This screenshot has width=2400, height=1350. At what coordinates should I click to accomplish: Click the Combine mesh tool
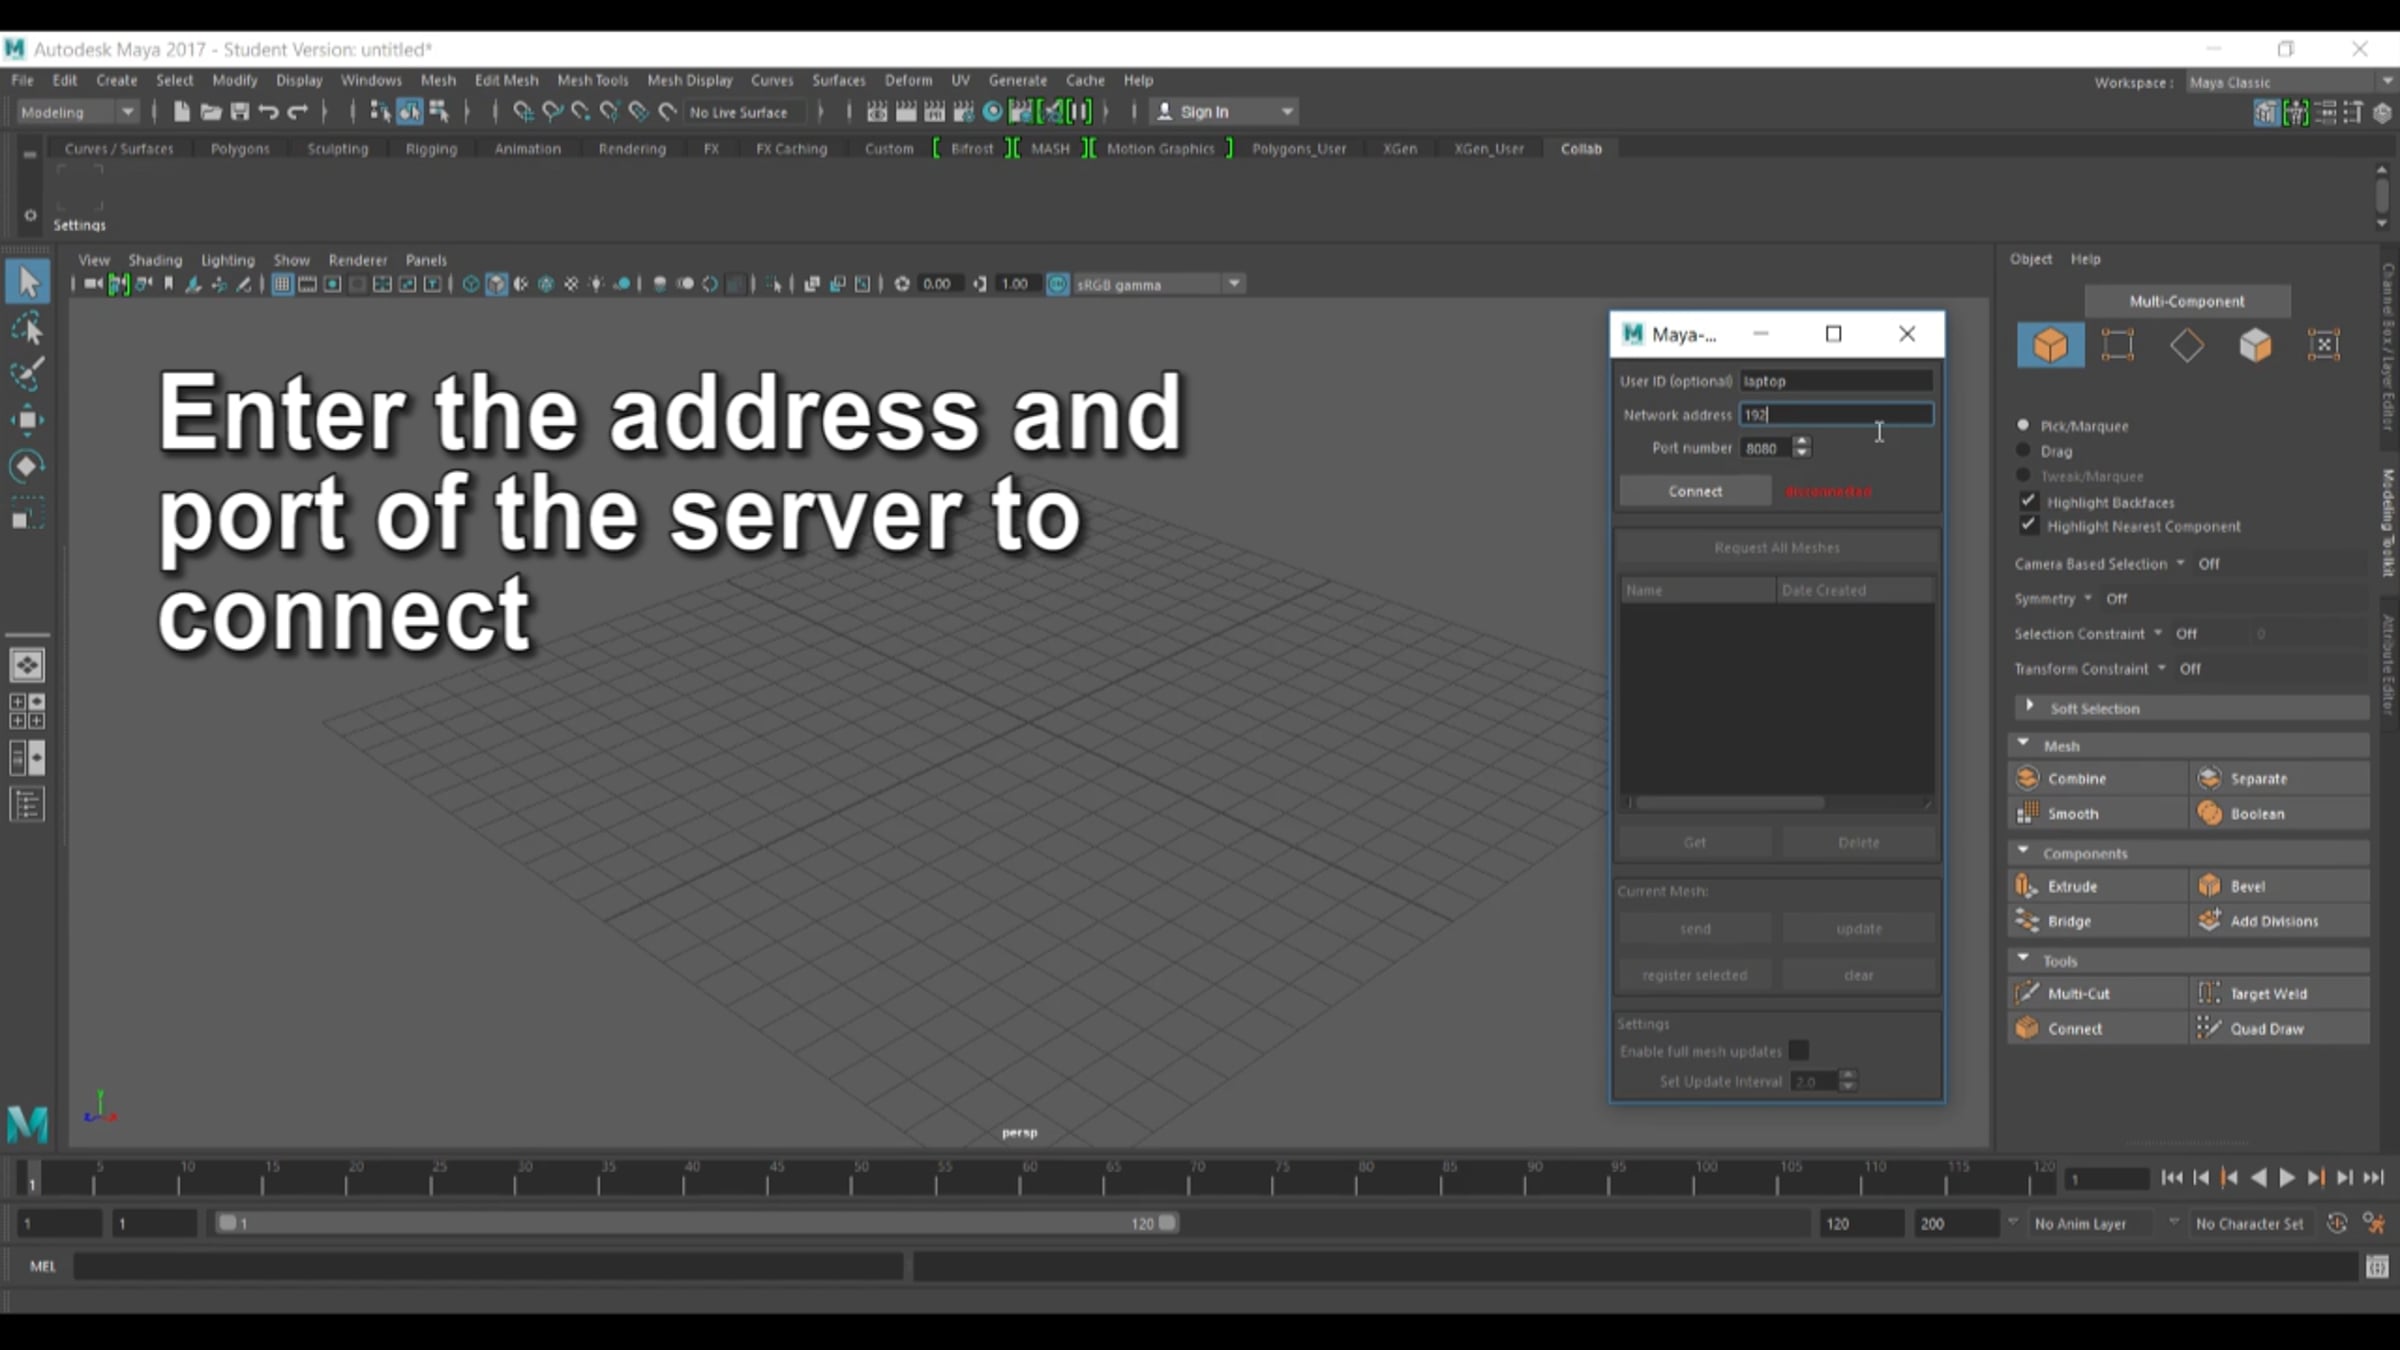[2097, 778]
